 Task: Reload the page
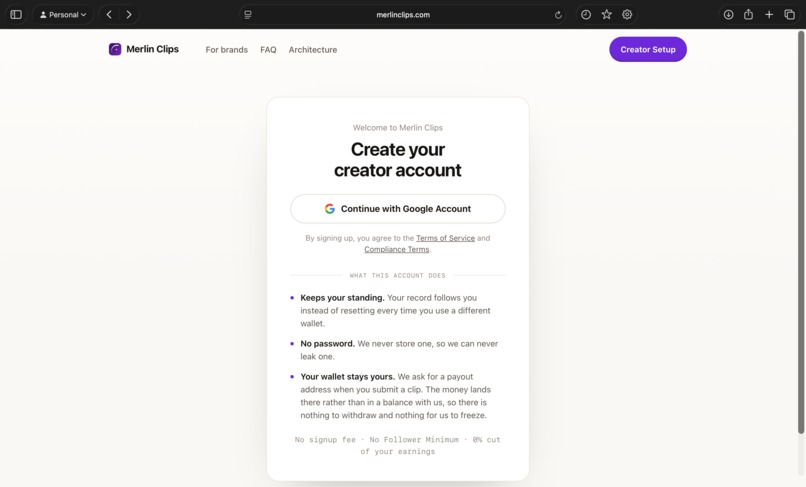558,15
